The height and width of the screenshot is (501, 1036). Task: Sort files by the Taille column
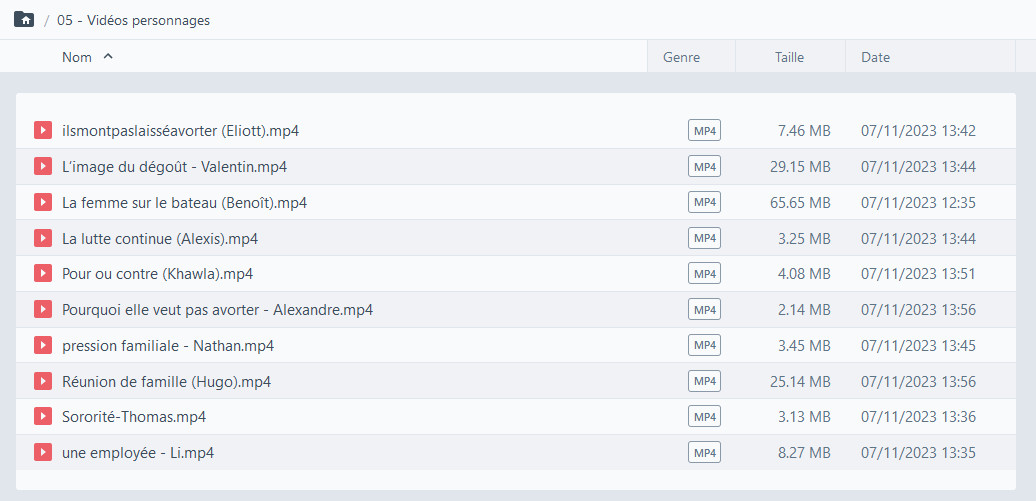point(790,58)
